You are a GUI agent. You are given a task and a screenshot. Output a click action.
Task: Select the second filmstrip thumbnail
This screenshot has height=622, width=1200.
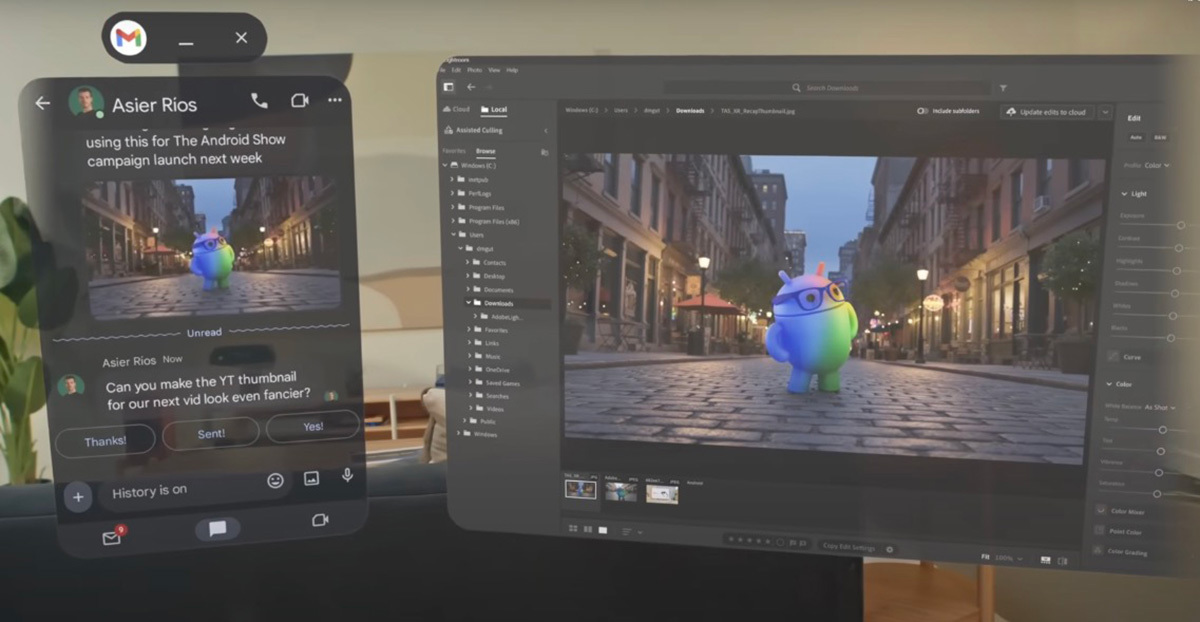[x=620, y=492]
